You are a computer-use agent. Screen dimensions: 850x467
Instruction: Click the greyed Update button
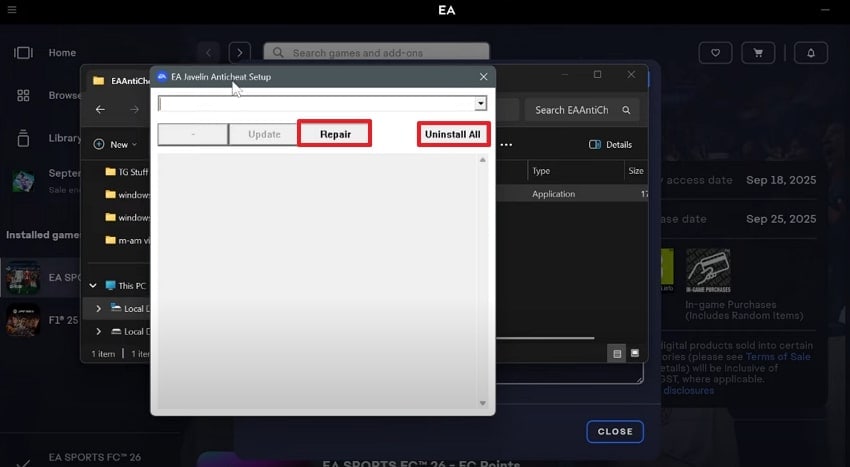[264, 135]
